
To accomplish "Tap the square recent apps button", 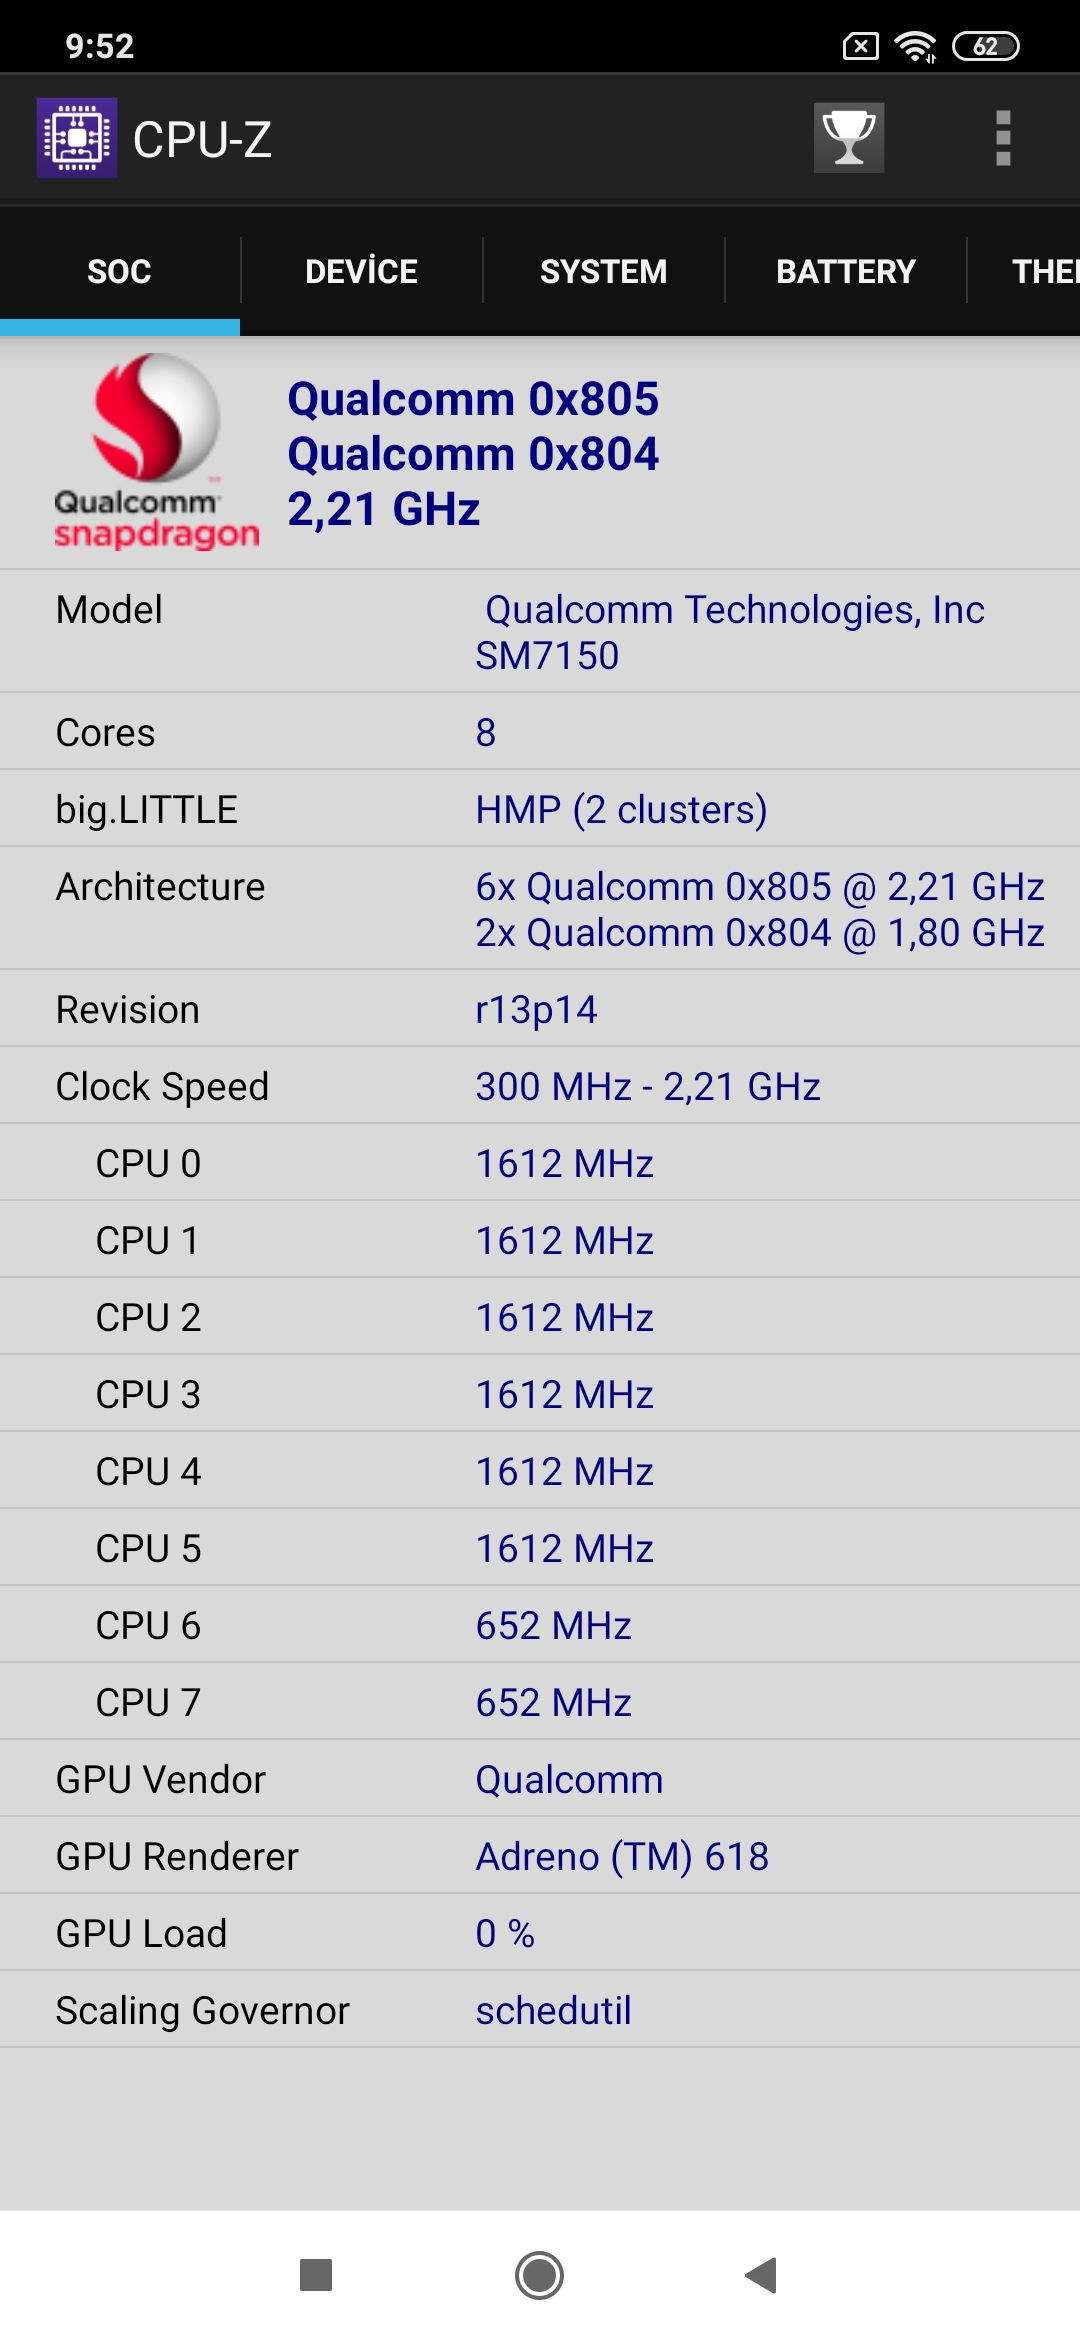I will tap(316, 2275).
